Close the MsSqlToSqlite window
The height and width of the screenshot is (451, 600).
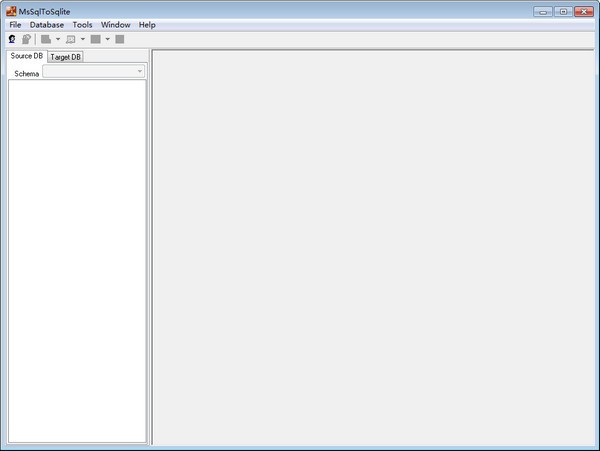584,11
